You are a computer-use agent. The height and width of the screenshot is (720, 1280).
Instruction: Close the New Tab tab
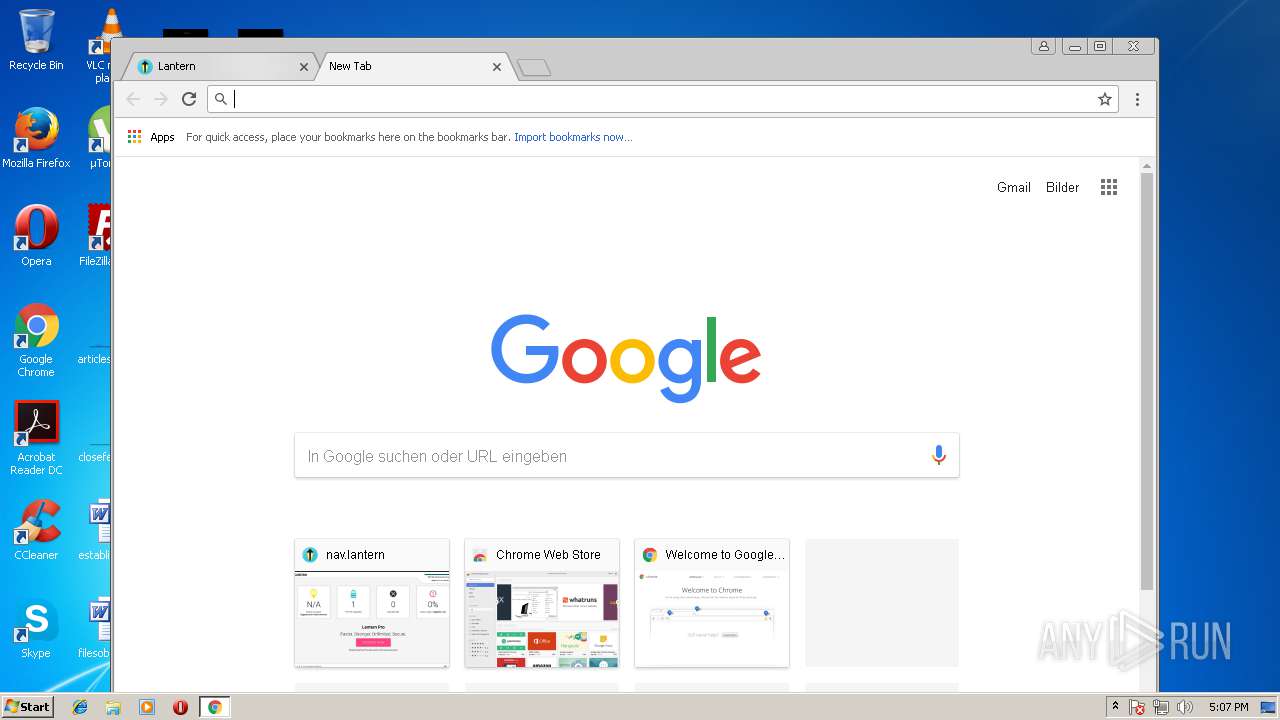pos(497,67)
